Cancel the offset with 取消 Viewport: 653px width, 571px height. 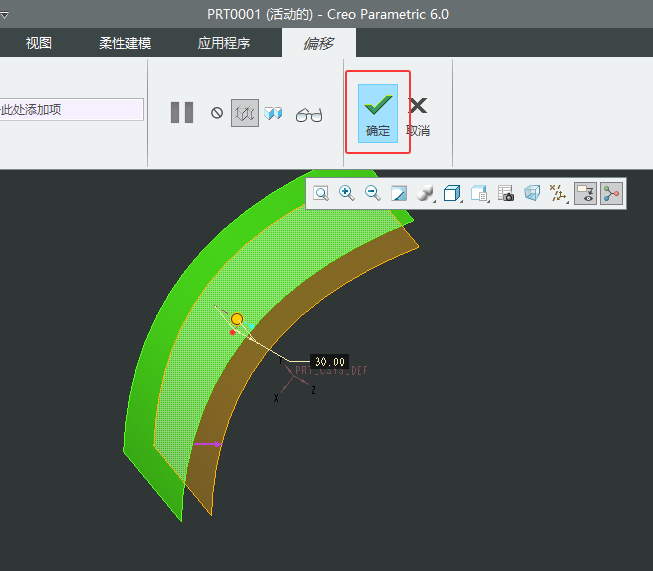pos(418,116)
